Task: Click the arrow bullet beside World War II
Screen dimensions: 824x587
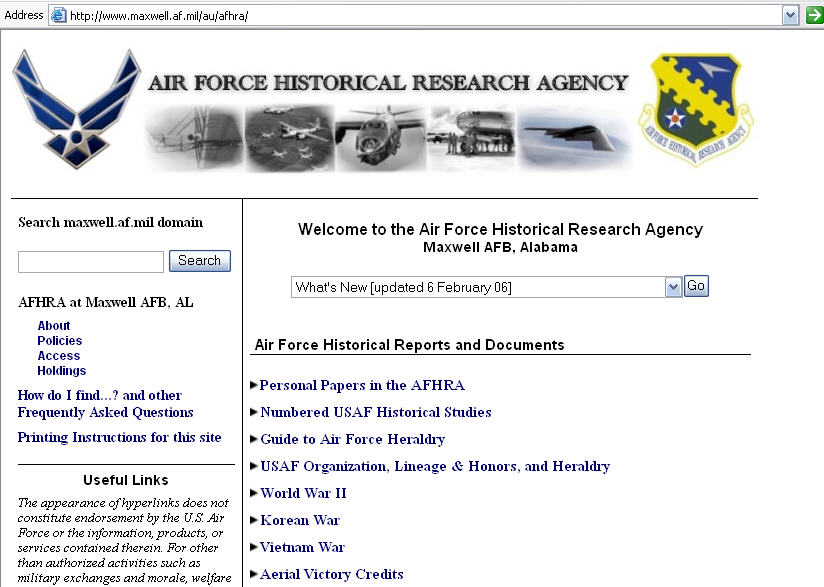Action: 254,493
